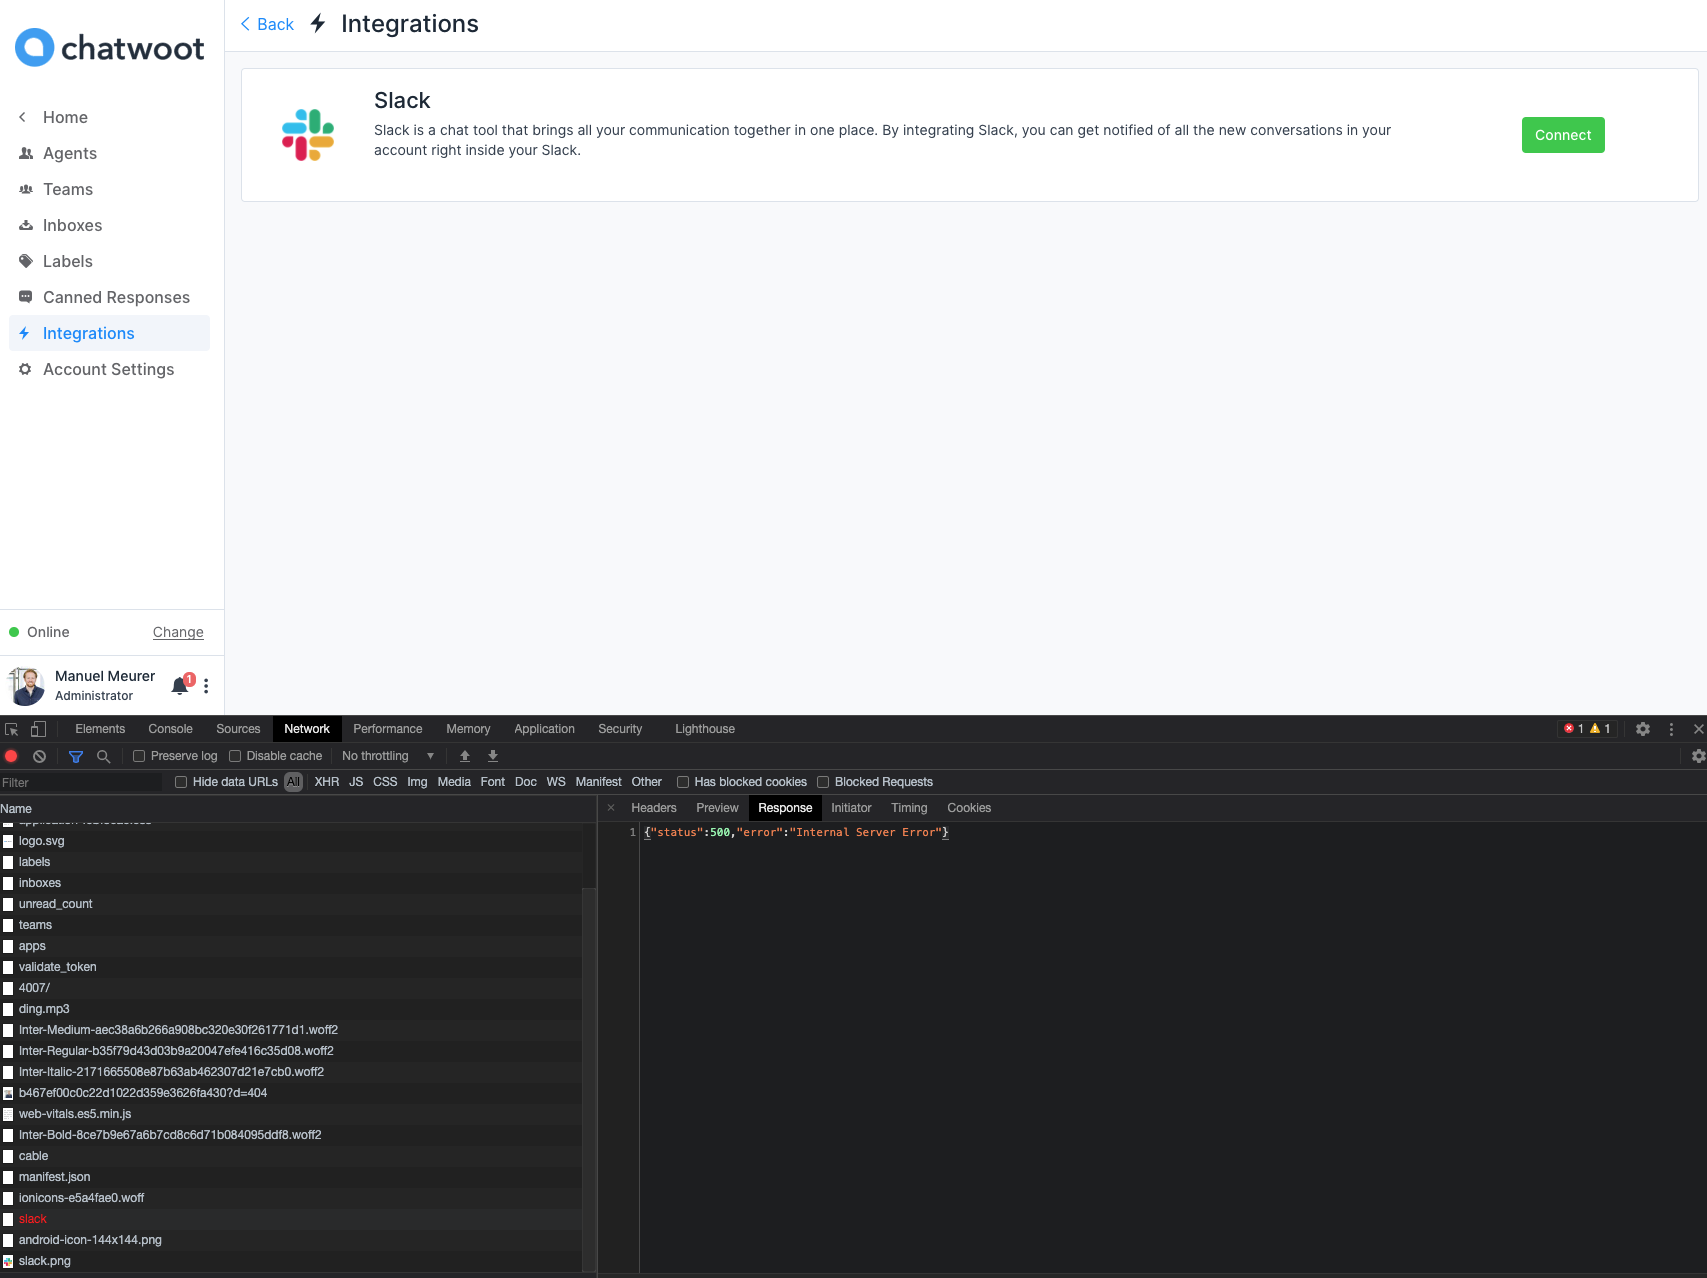Toggle the device toolbar icon
Screen dimensions: 1707x1278
point(38,729)
